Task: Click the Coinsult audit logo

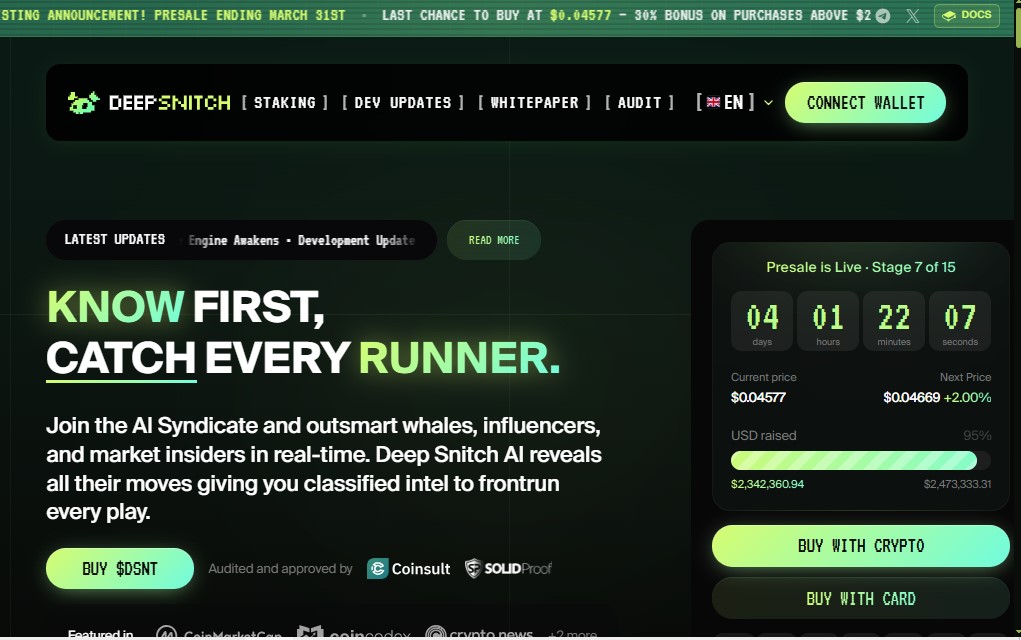Action: [409, 569]
